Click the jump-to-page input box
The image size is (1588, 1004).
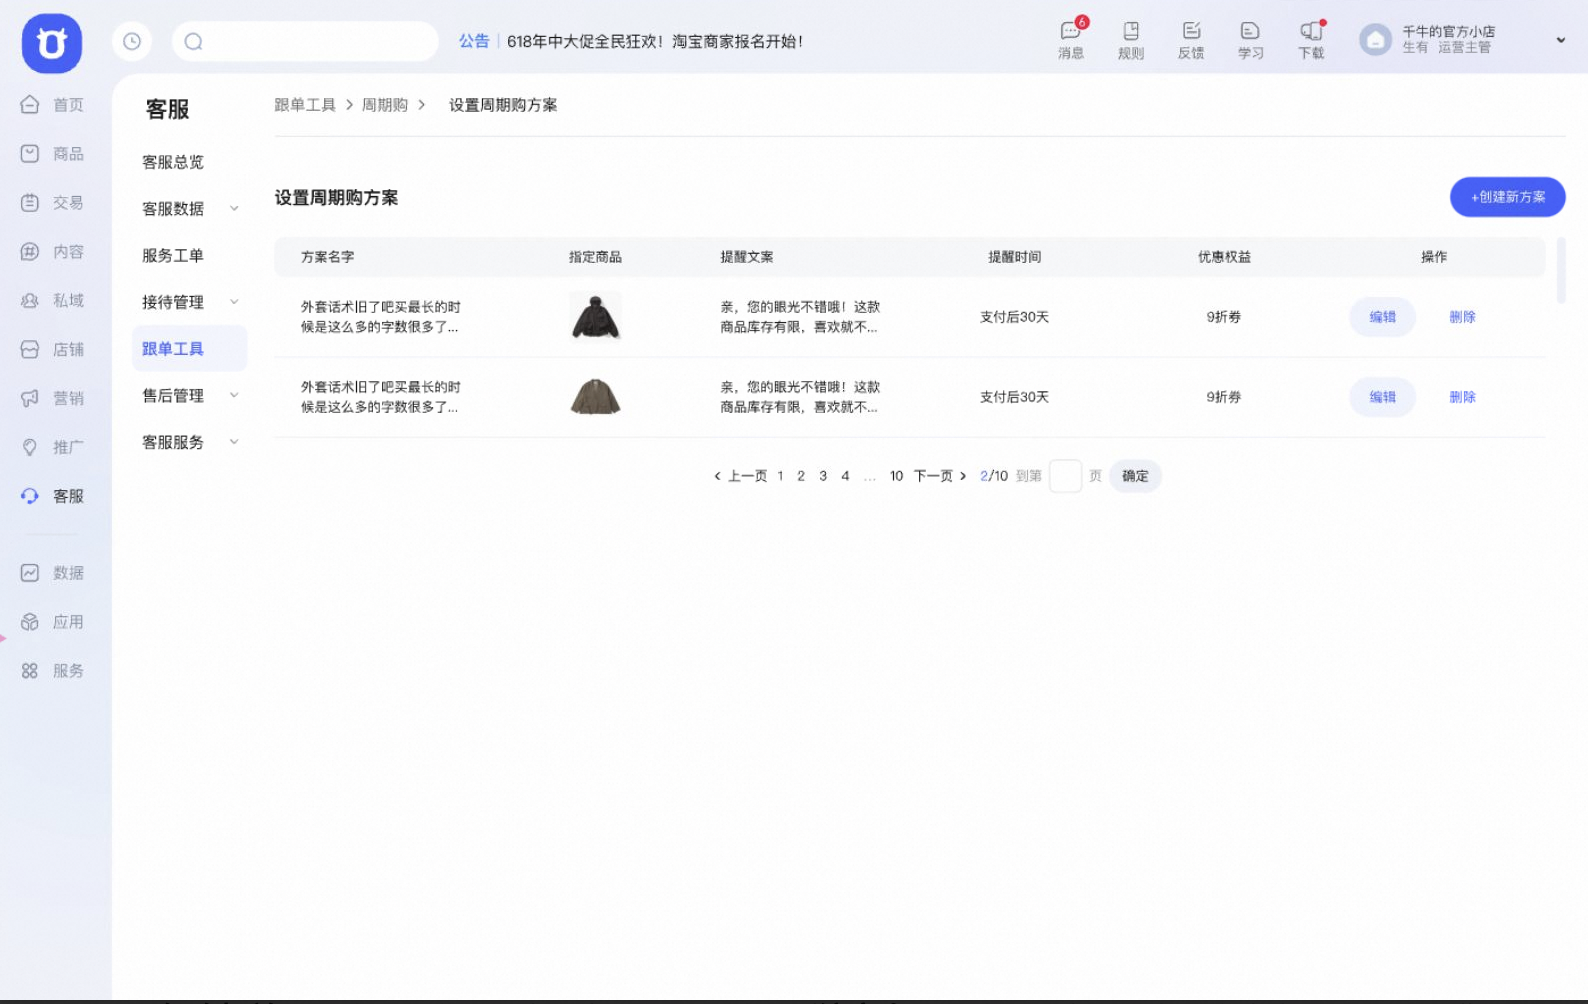(x=1065, y=476)
